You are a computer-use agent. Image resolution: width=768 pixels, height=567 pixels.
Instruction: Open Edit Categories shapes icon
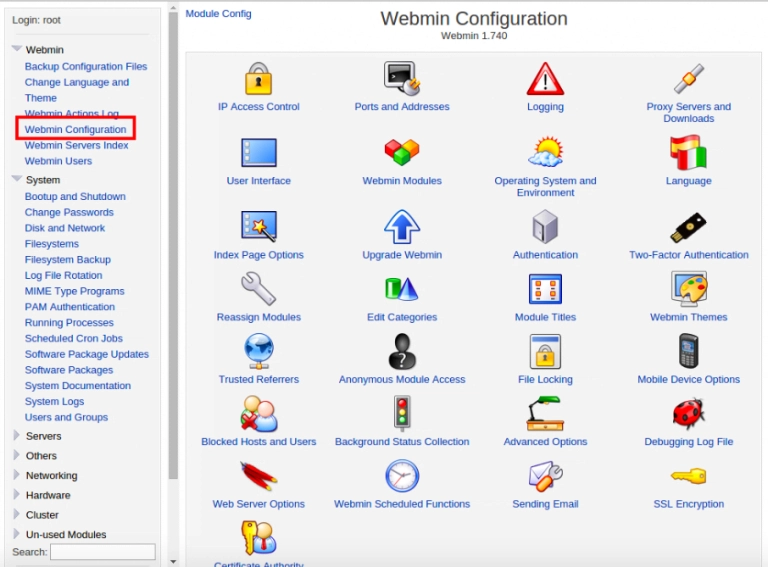[x=402, y=289]
